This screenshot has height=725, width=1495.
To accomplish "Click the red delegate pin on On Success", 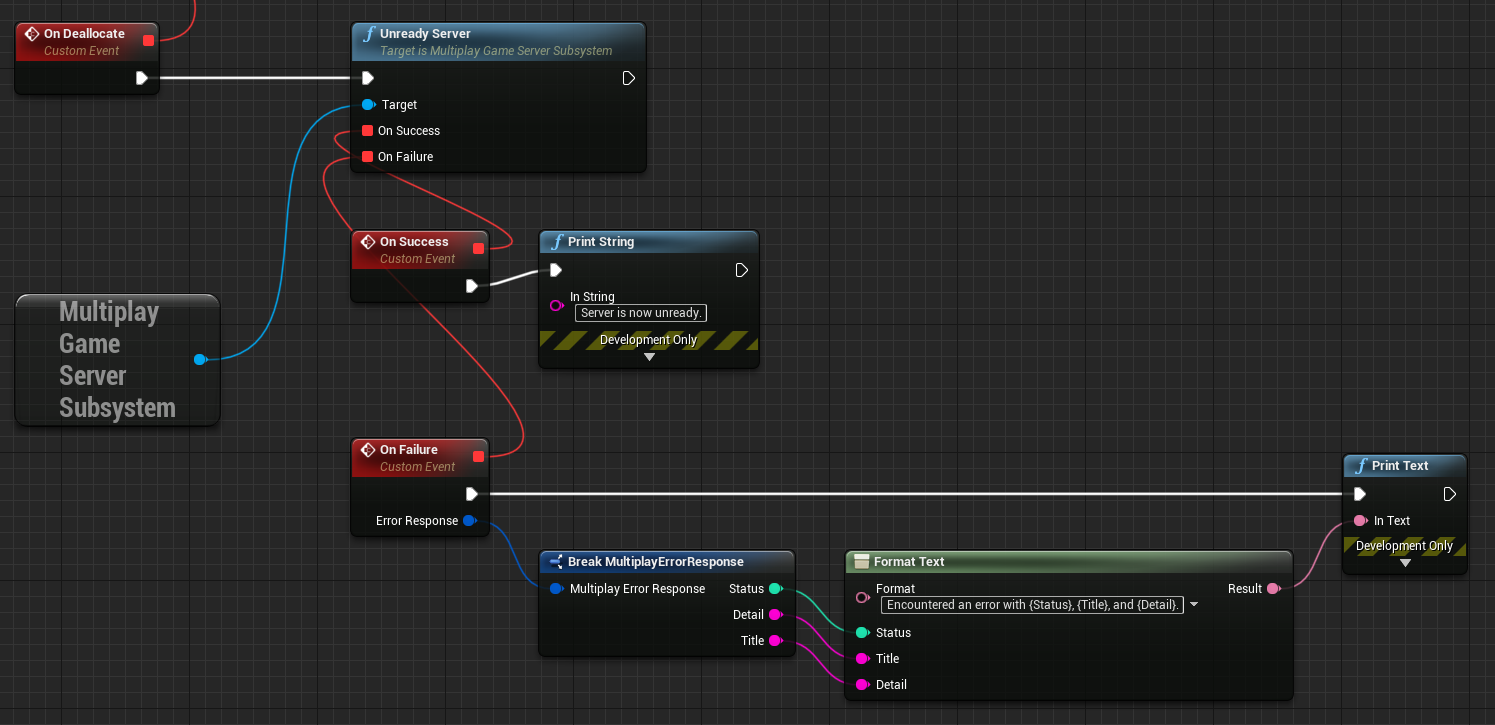I will click(477, 246).
